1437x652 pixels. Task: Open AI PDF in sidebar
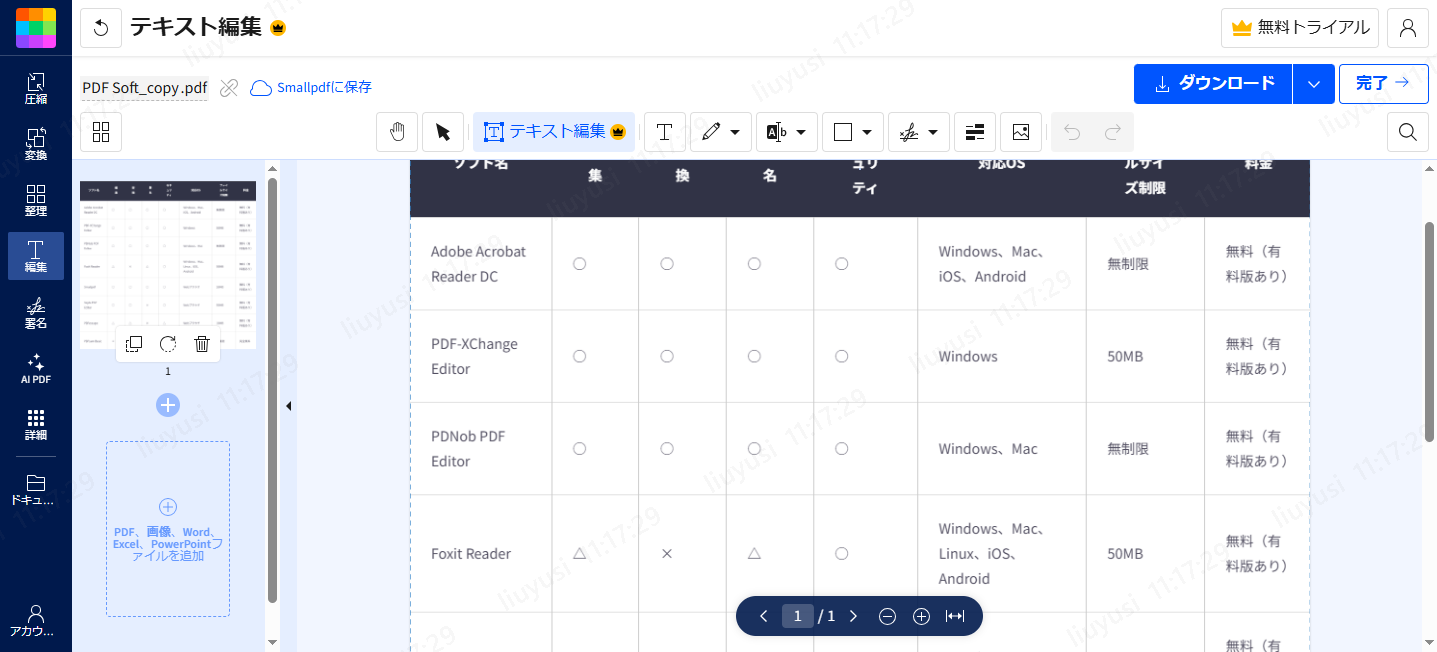click(36, 368)
